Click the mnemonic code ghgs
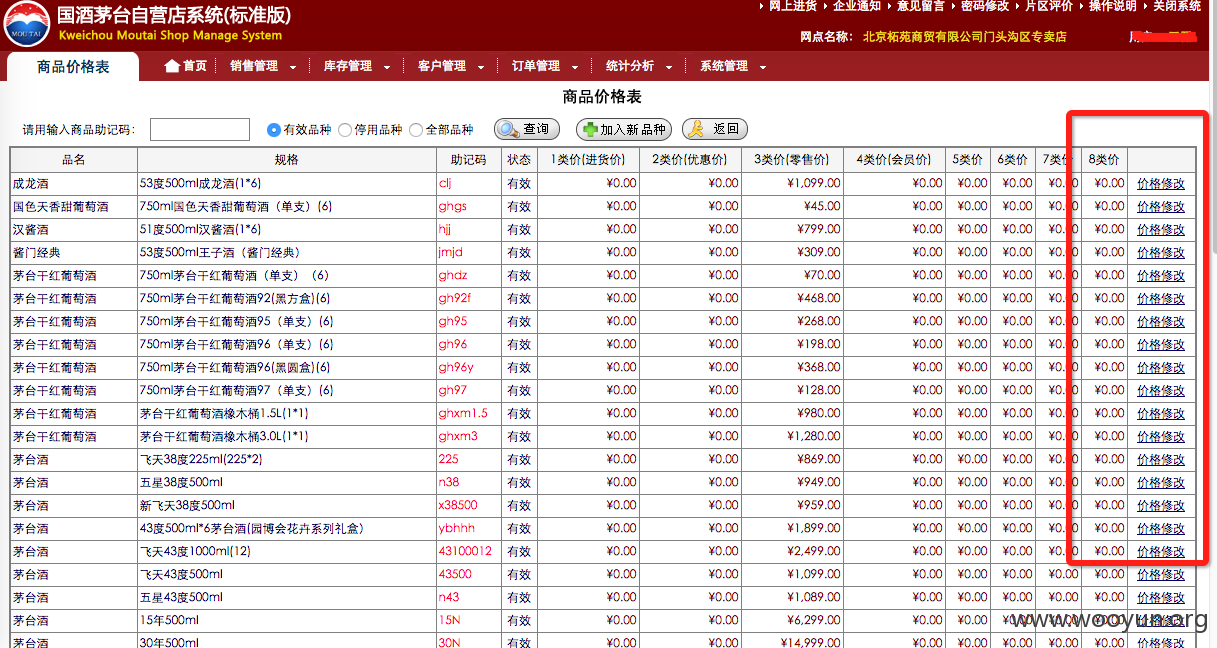Image resolution: width=1217 pixels, height=648 pixels. coord(452,207)
